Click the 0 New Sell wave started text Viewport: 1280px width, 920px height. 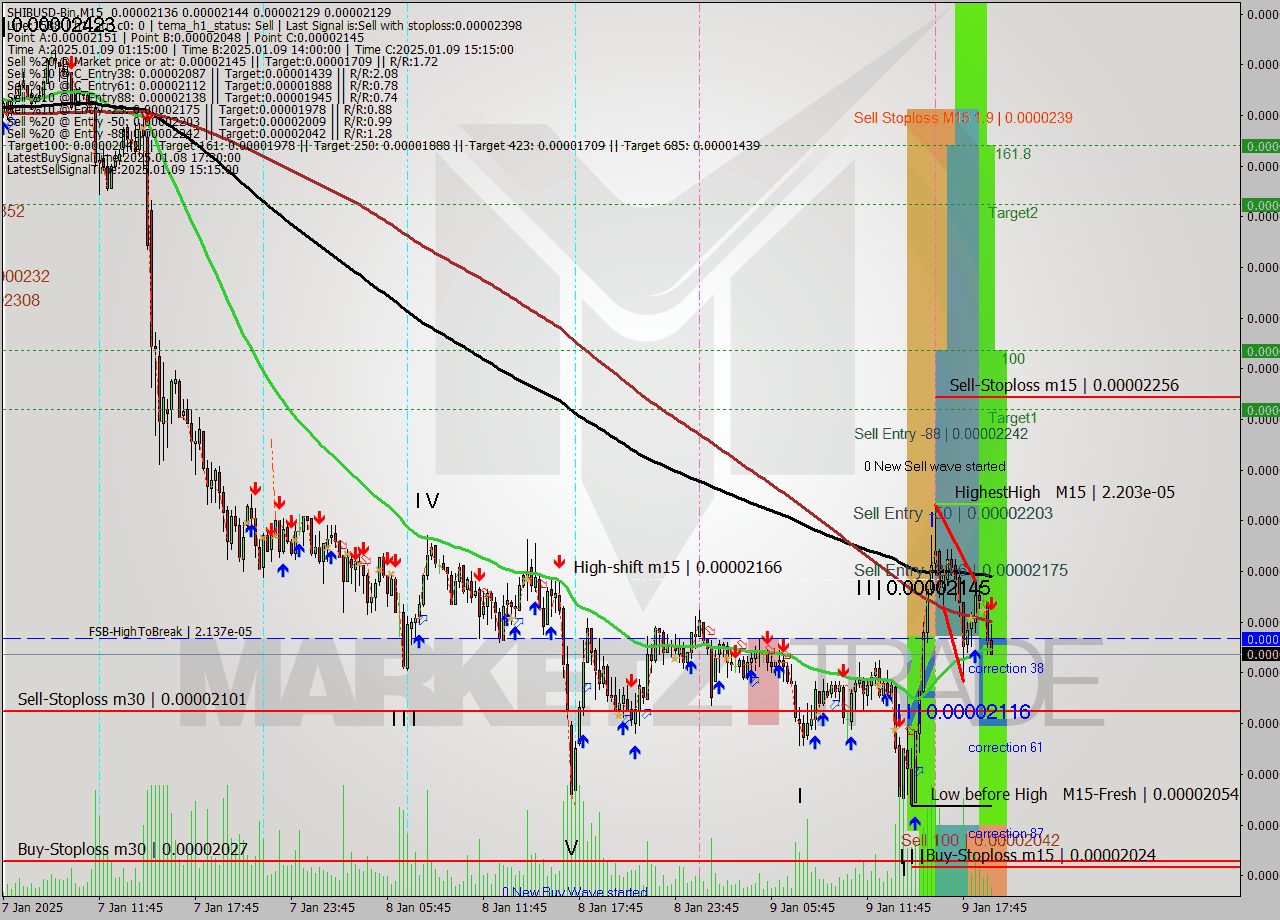[935, 467]
